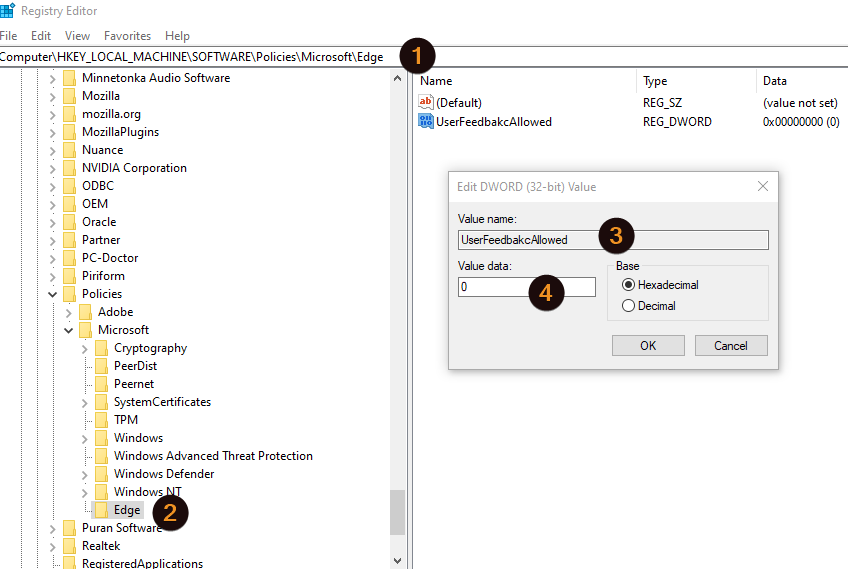Click the Peernet folder icon
The width and height of the screenshot is (848, 569).
(x=101, y=384)
